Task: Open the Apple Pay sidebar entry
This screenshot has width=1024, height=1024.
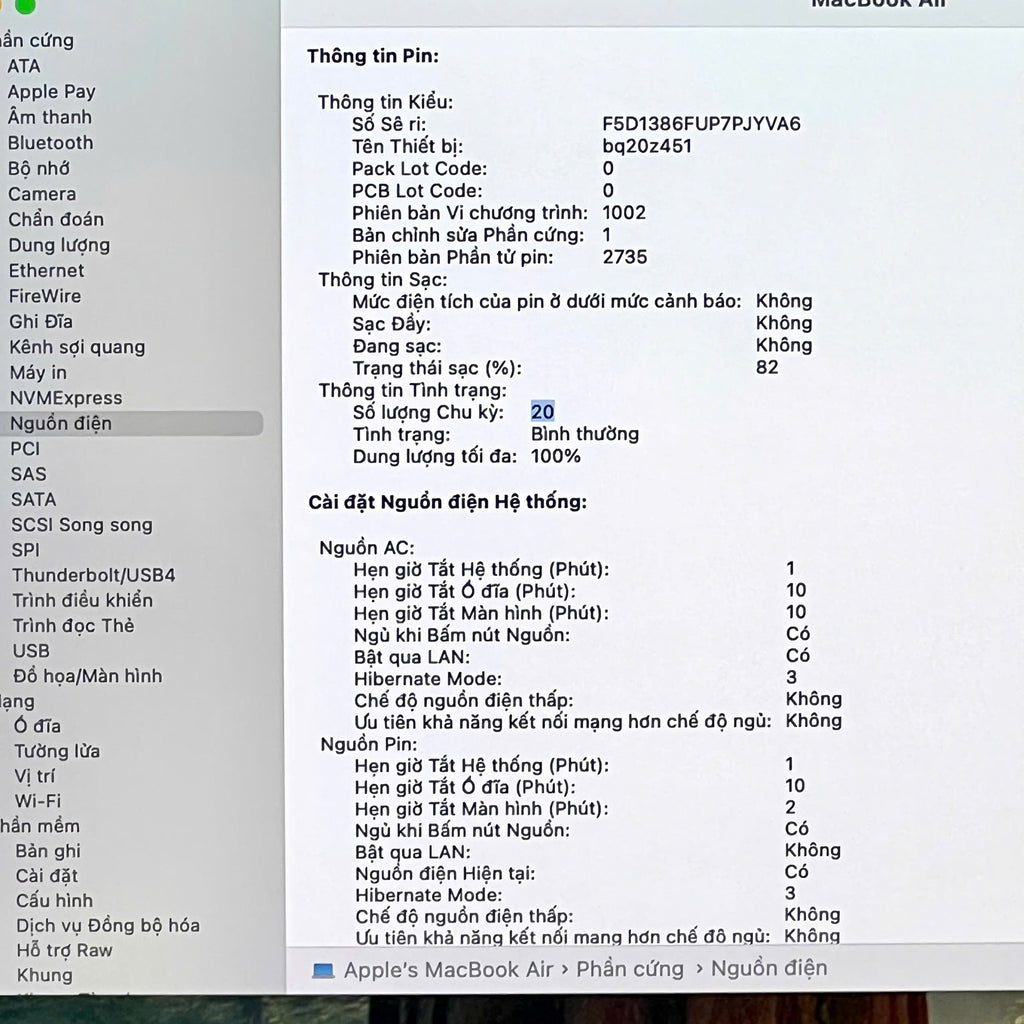Action: click(x=51, y=92)
